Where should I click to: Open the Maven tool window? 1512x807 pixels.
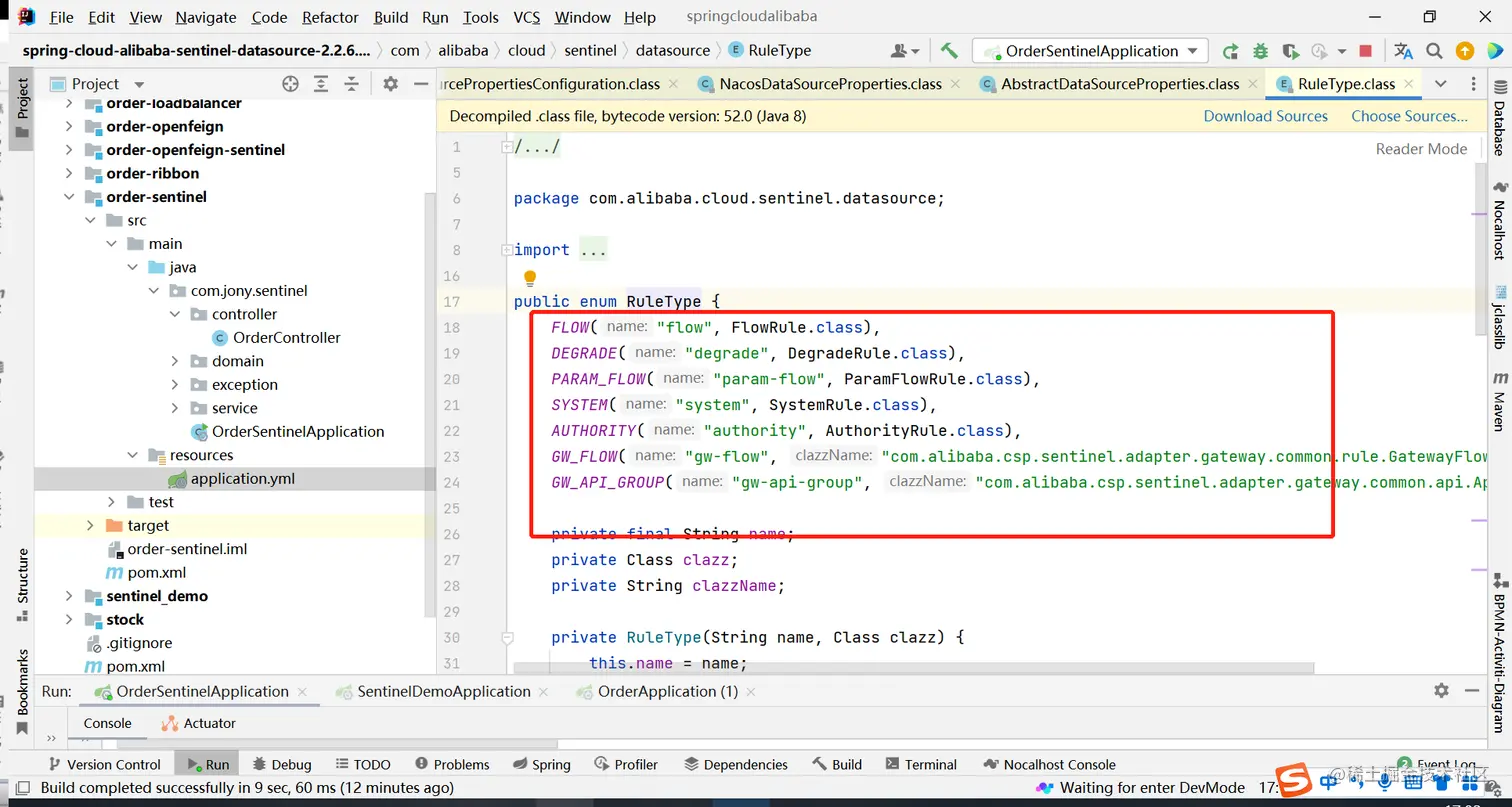click(1499, 402)
